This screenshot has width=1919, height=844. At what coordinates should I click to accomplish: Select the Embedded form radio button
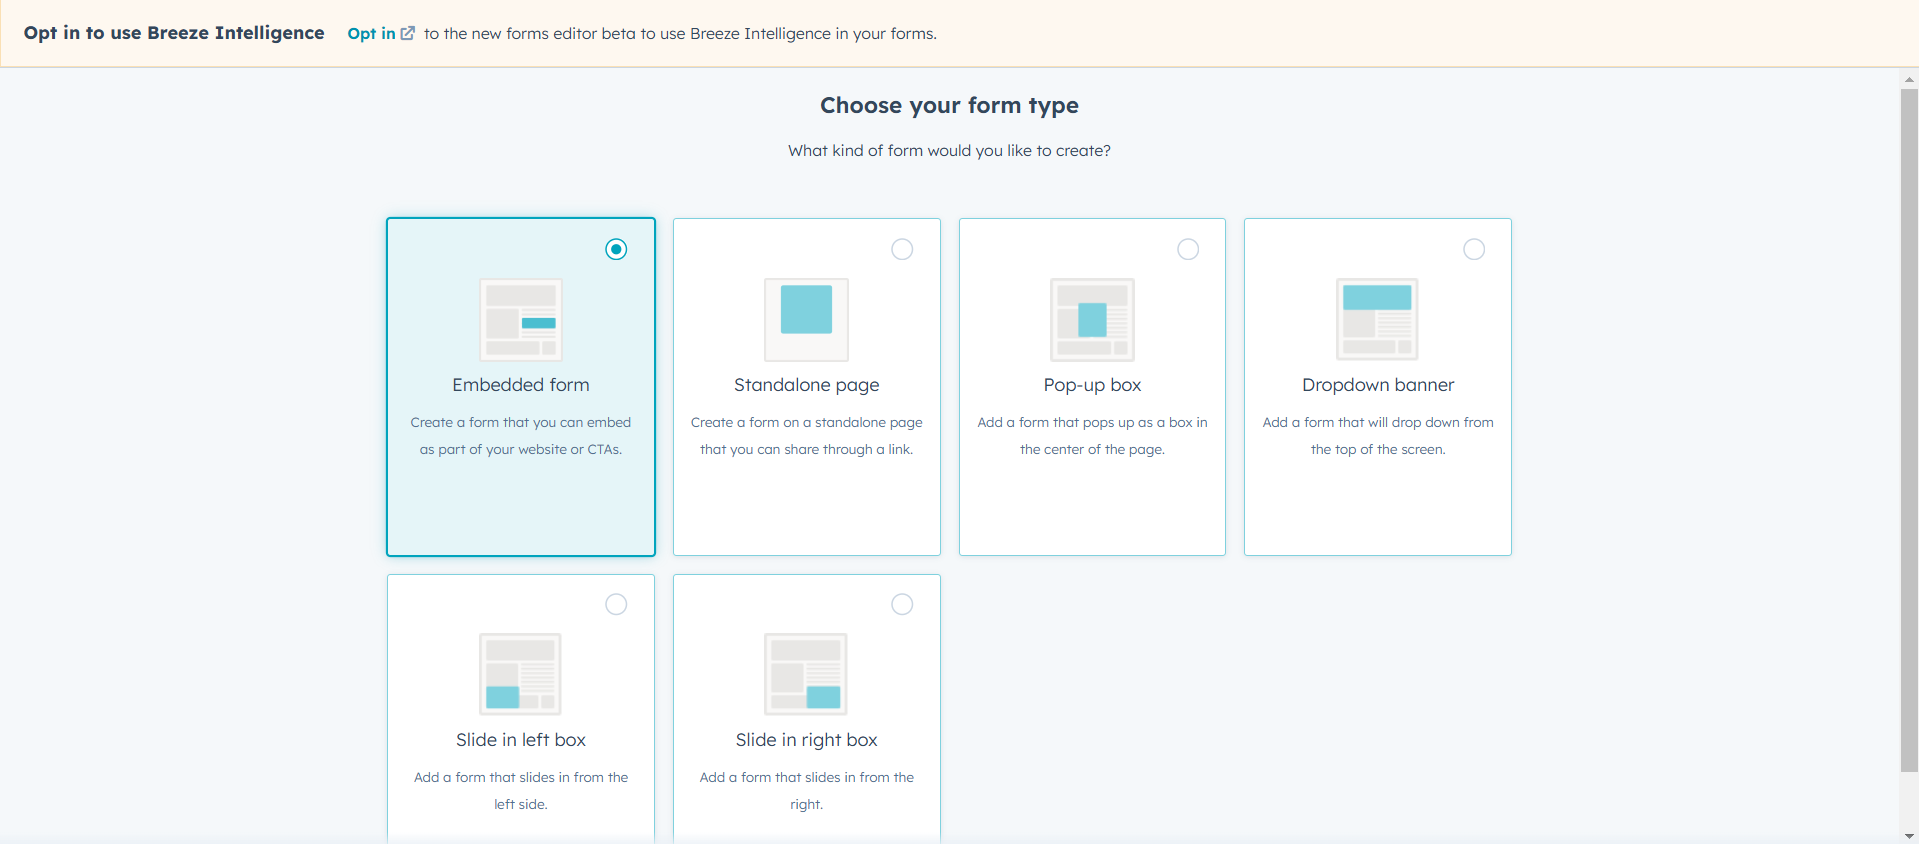click(616, 249)
